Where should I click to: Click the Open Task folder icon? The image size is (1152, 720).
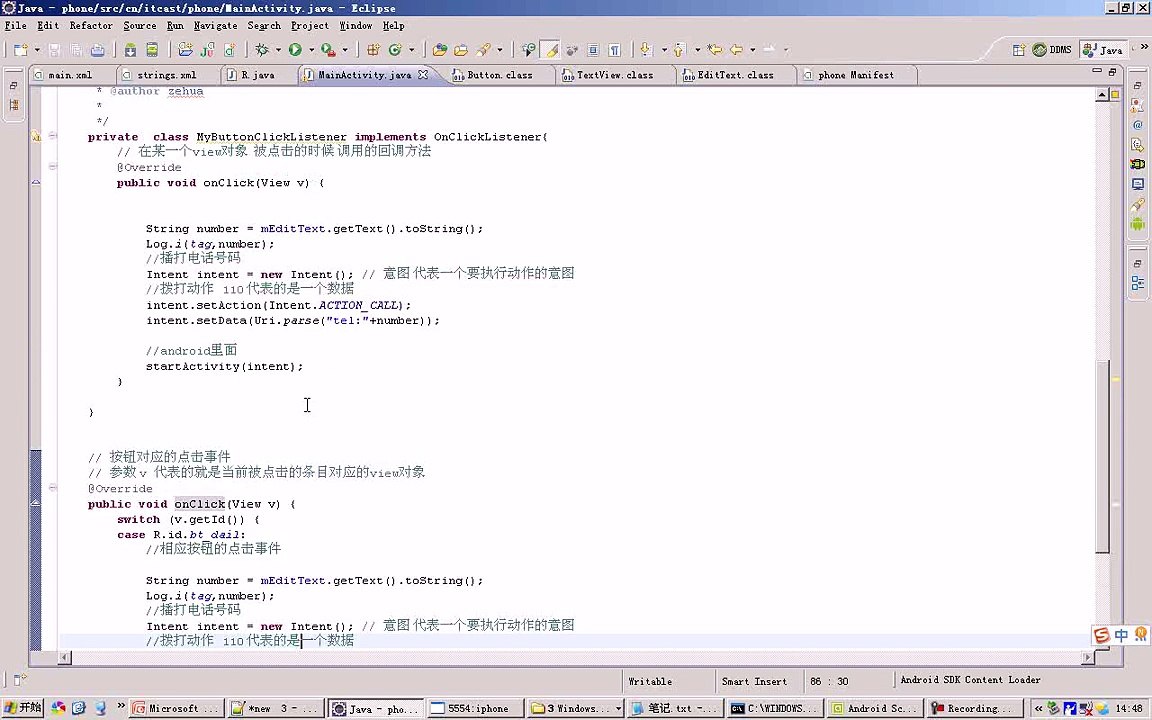click(x=461, y=50)
